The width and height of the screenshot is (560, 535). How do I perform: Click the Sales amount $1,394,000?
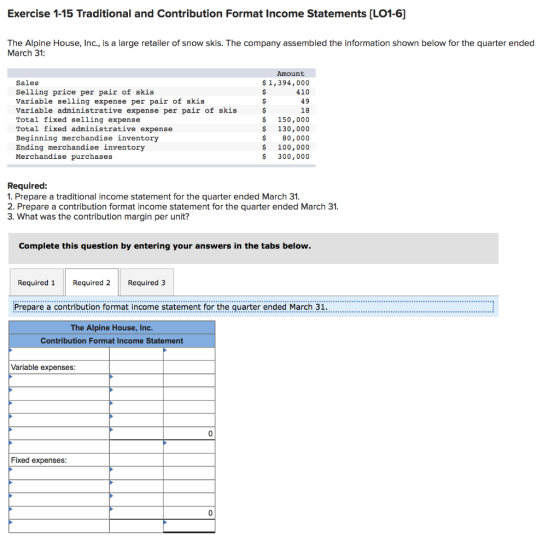click(286, 83)
